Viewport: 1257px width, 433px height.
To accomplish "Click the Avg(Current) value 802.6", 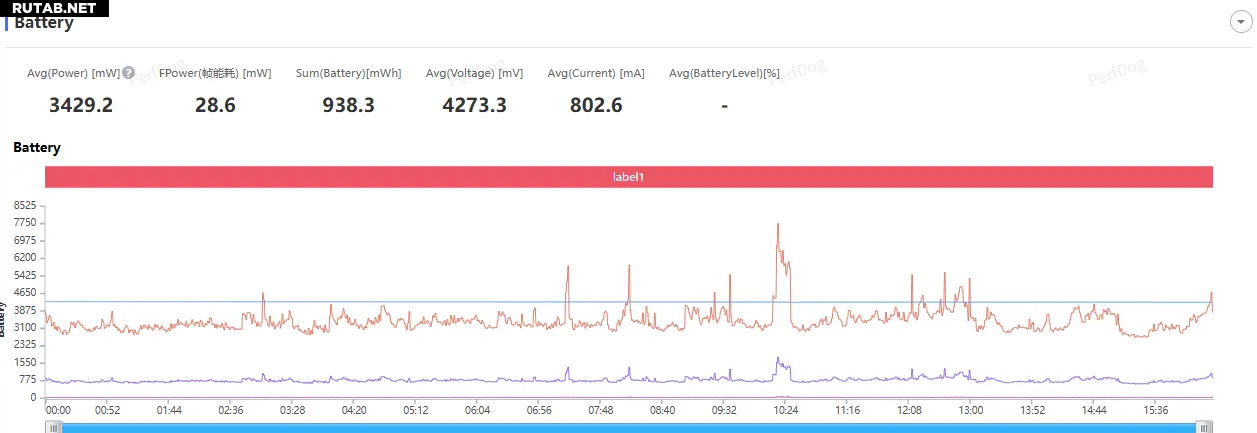I will (x=596, y=105).
